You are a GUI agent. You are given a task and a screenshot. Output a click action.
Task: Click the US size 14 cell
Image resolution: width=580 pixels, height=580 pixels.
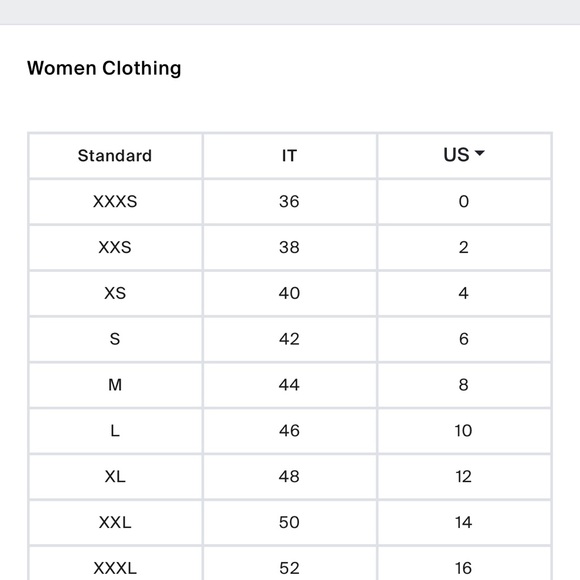(464, 523)
